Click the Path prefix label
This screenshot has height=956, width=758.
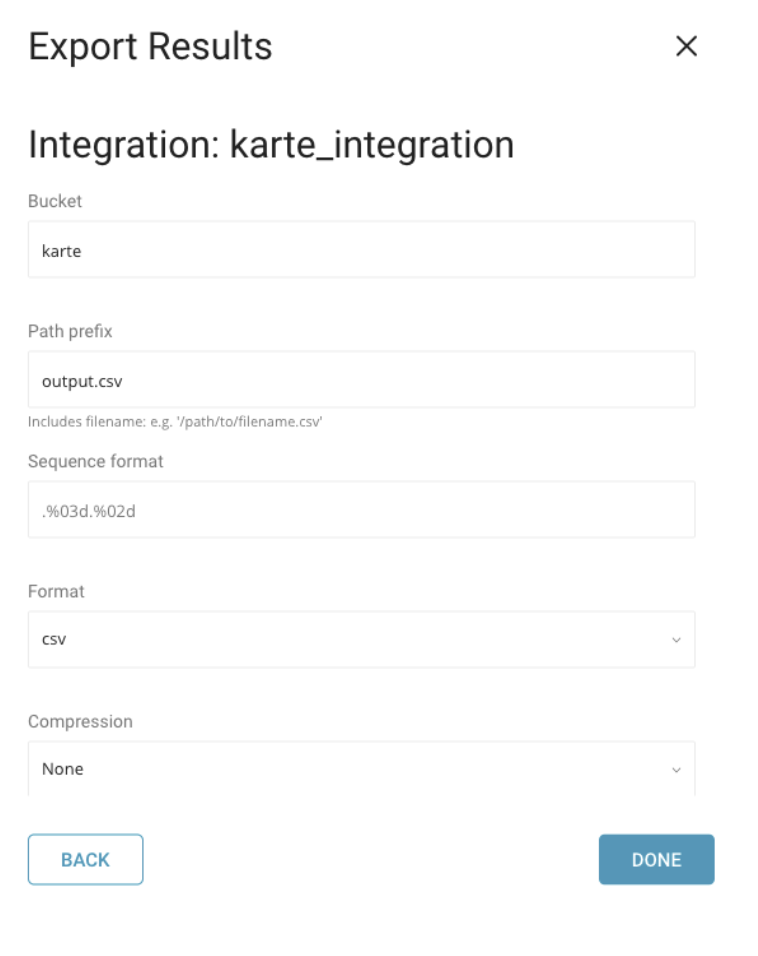[x=70, y=331]
